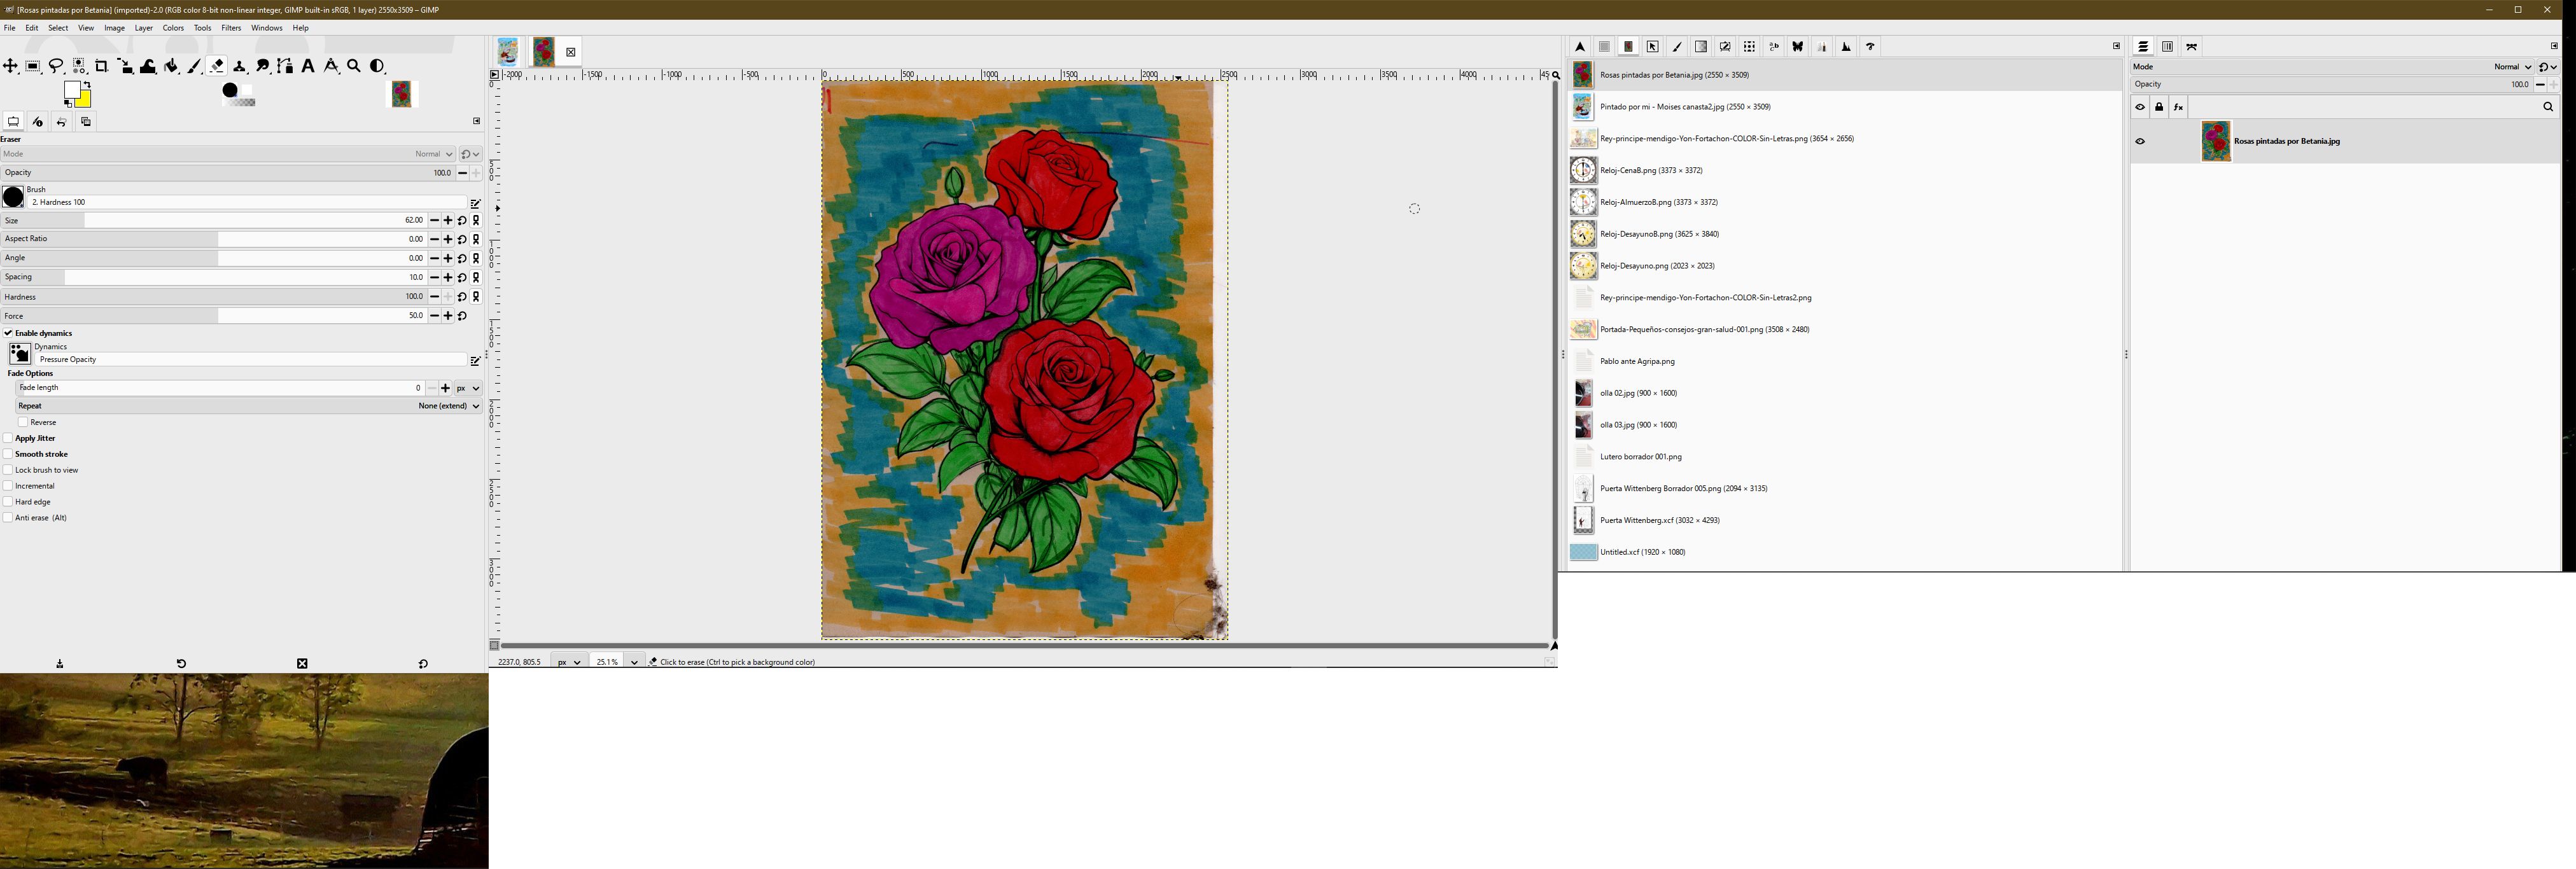Check the Hard edge option
Image resolution: width=2576 pixels, height=869 pixels.
coord(8,502)
